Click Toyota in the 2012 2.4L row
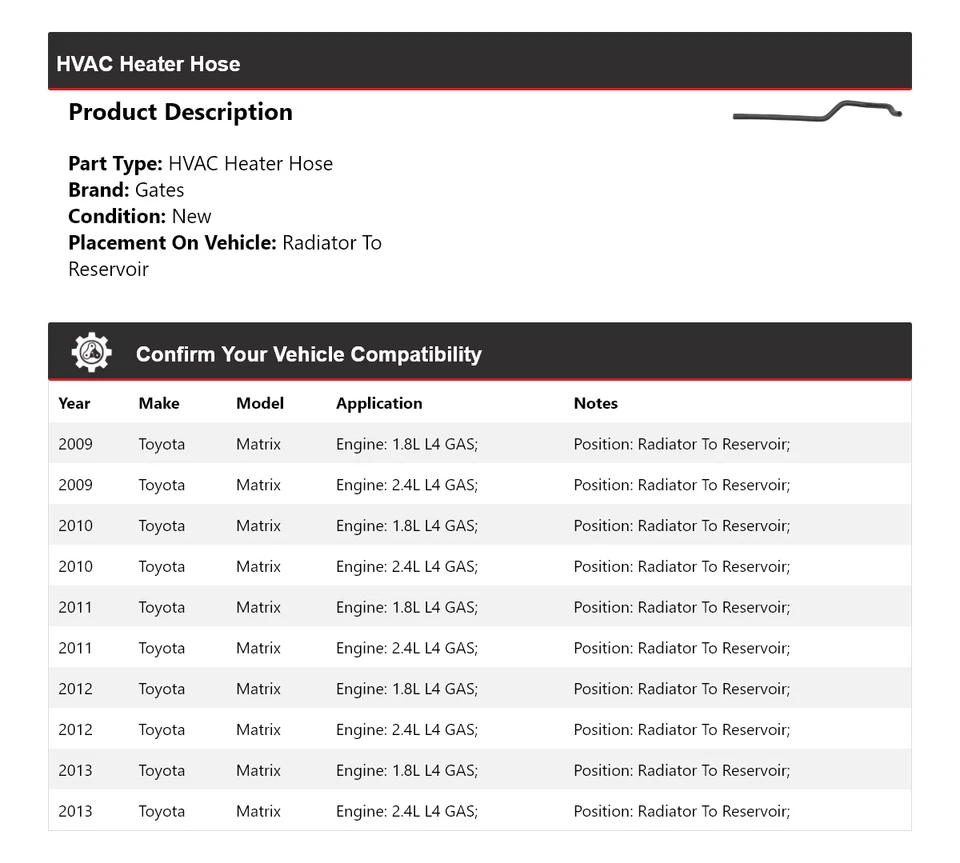 tap(161, 729)
